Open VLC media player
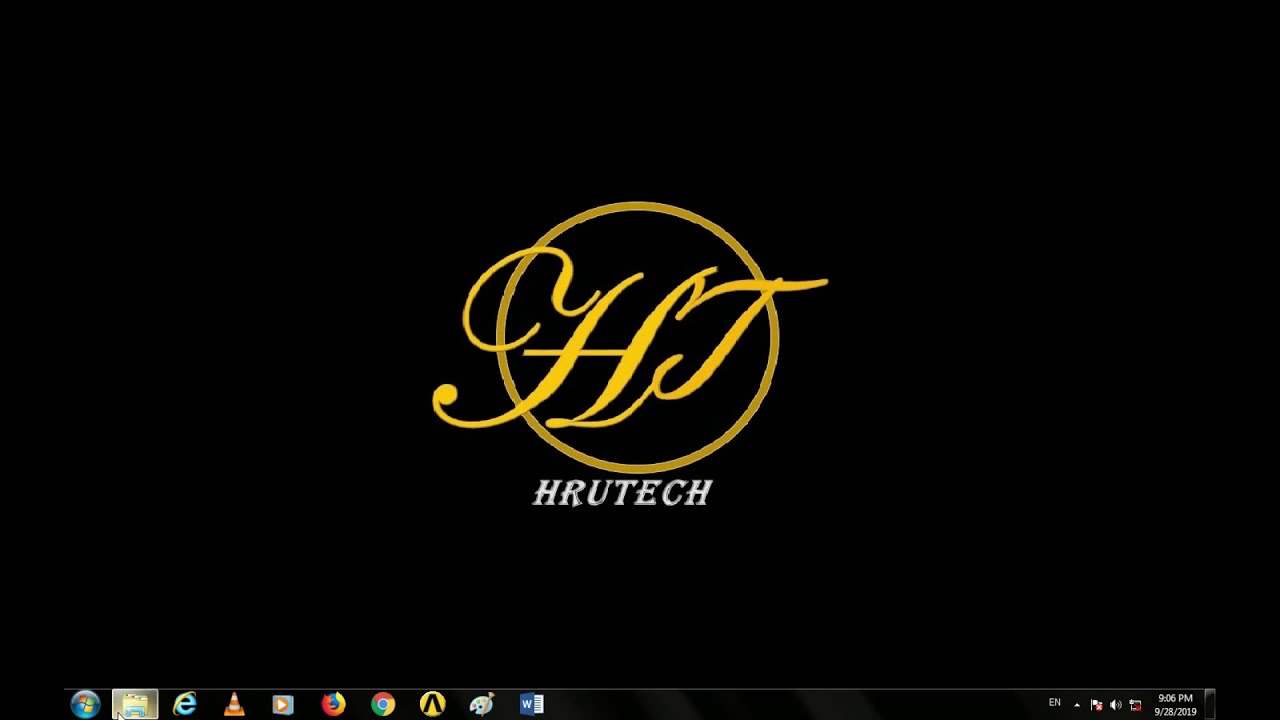Screen dimensions: 1280x720 234,705
